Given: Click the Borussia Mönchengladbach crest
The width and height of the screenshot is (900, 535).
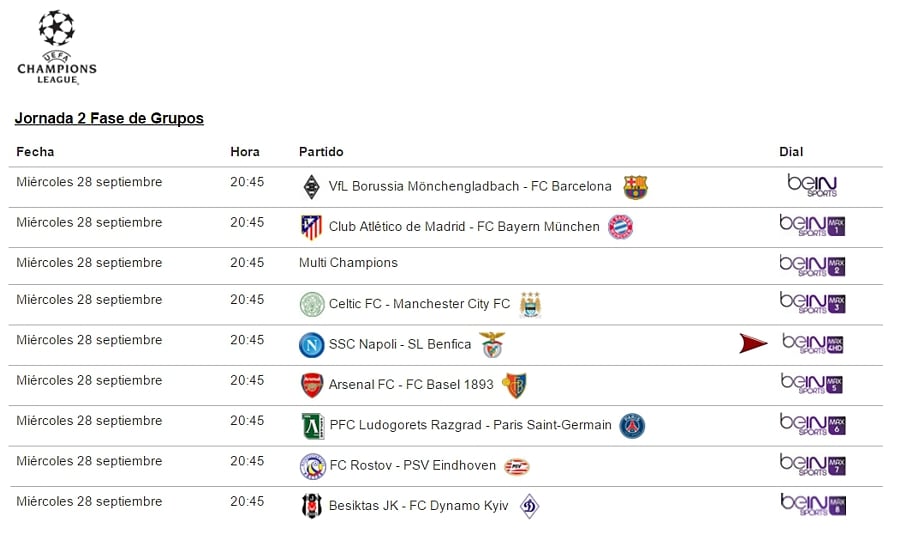Looking at the screenshot, I should (x=312, y=187).
